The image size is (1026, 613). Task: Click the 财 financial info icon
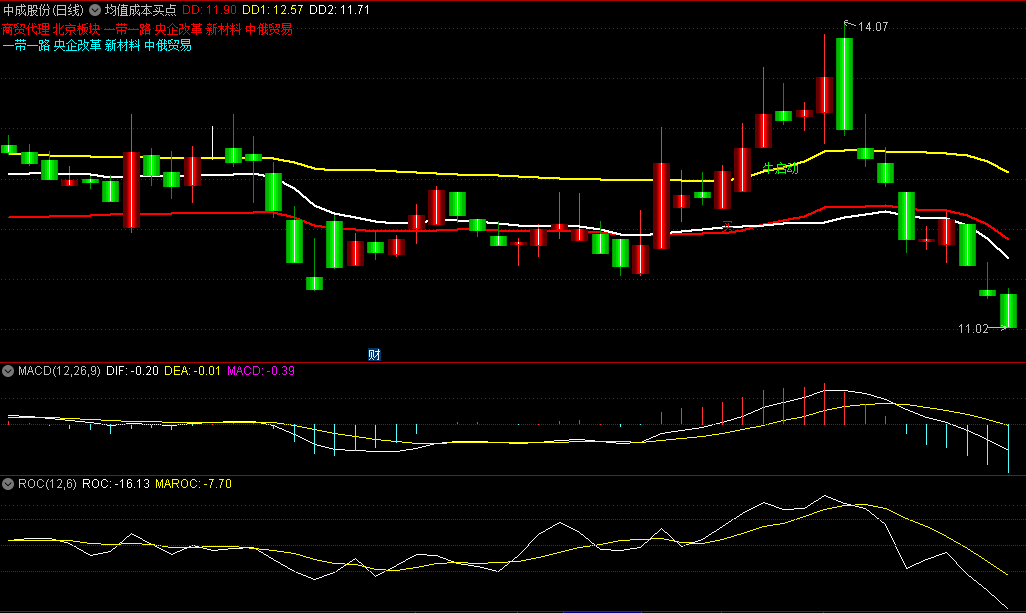point(374,355)
